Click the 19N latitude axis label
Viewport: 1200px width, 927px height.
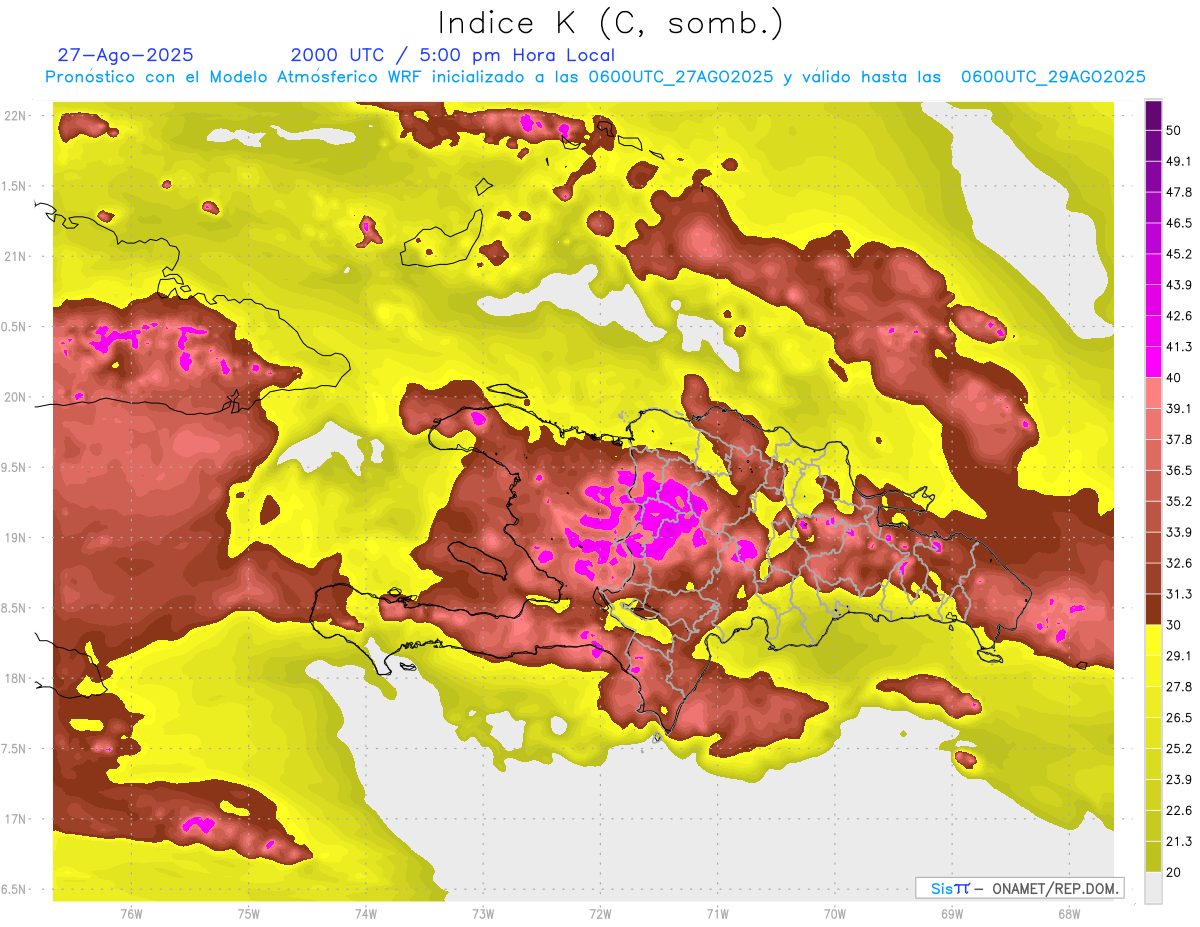click(16, 538)
